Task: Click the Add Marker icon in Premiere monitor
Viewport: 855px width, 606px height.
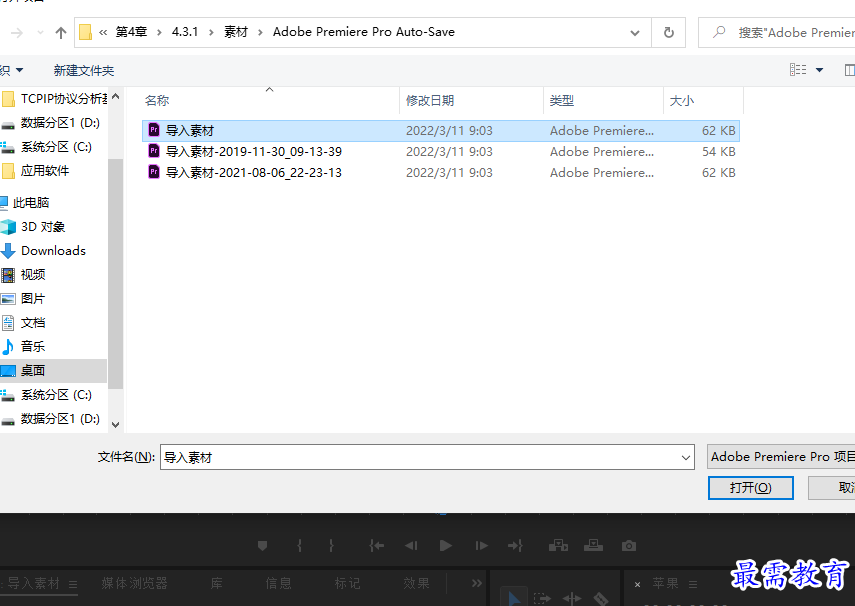Action: pos(262,545)
